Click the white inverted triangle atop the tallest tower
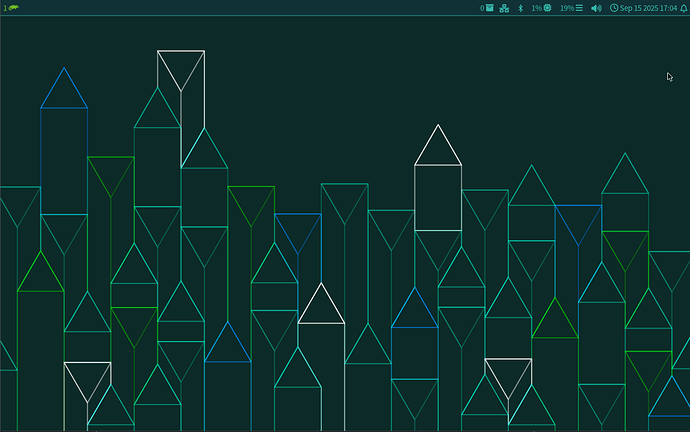690x432 pixels. 181,66
